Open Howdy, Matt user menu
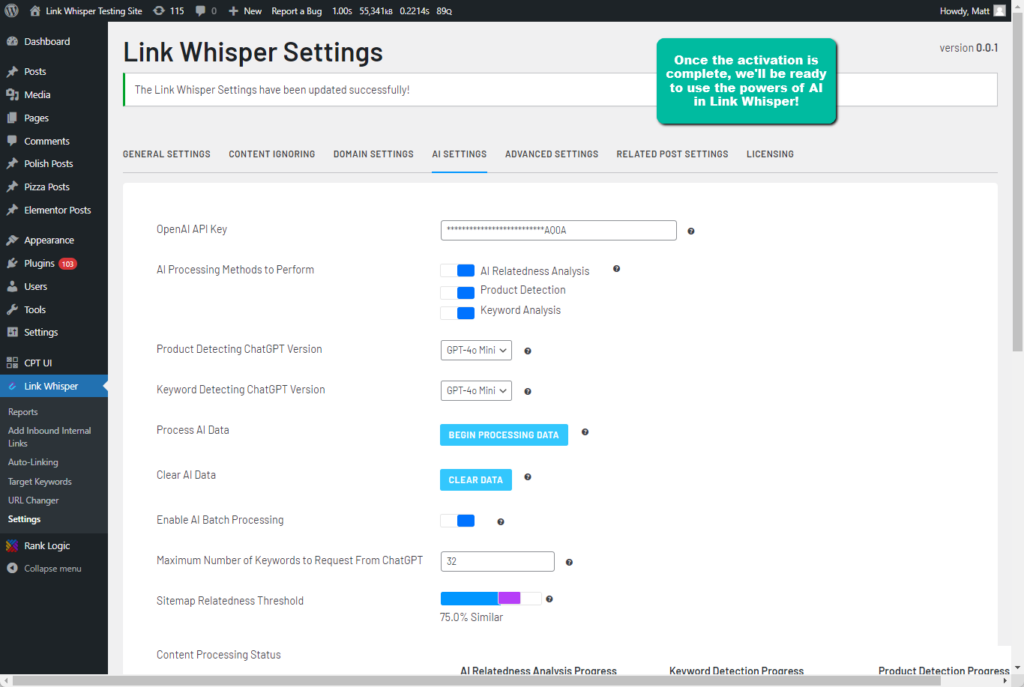 click(x=972, y=10)
